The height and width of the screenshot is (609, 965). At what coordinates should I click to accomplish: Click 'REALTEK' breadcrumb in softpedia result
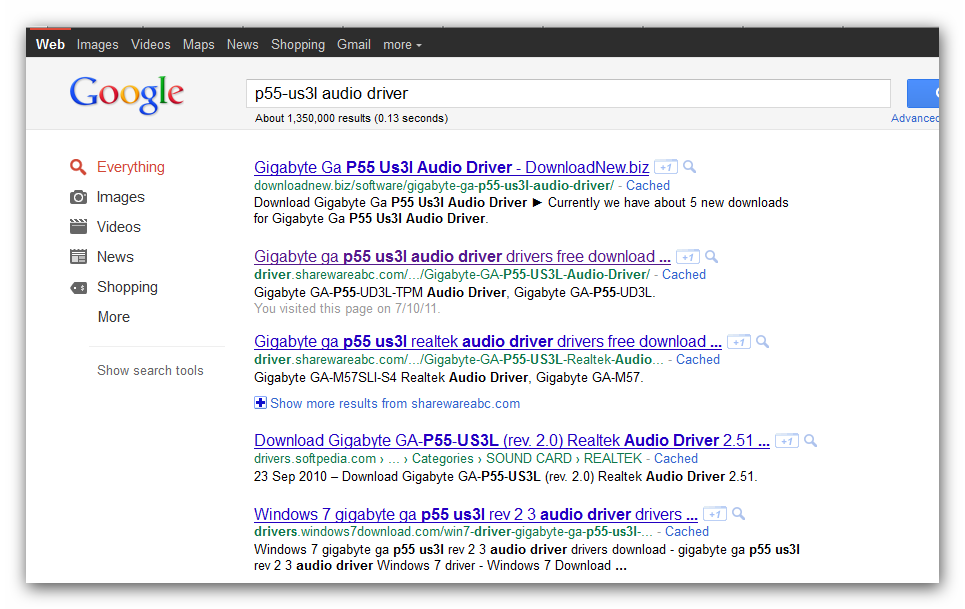coord(613,458)
